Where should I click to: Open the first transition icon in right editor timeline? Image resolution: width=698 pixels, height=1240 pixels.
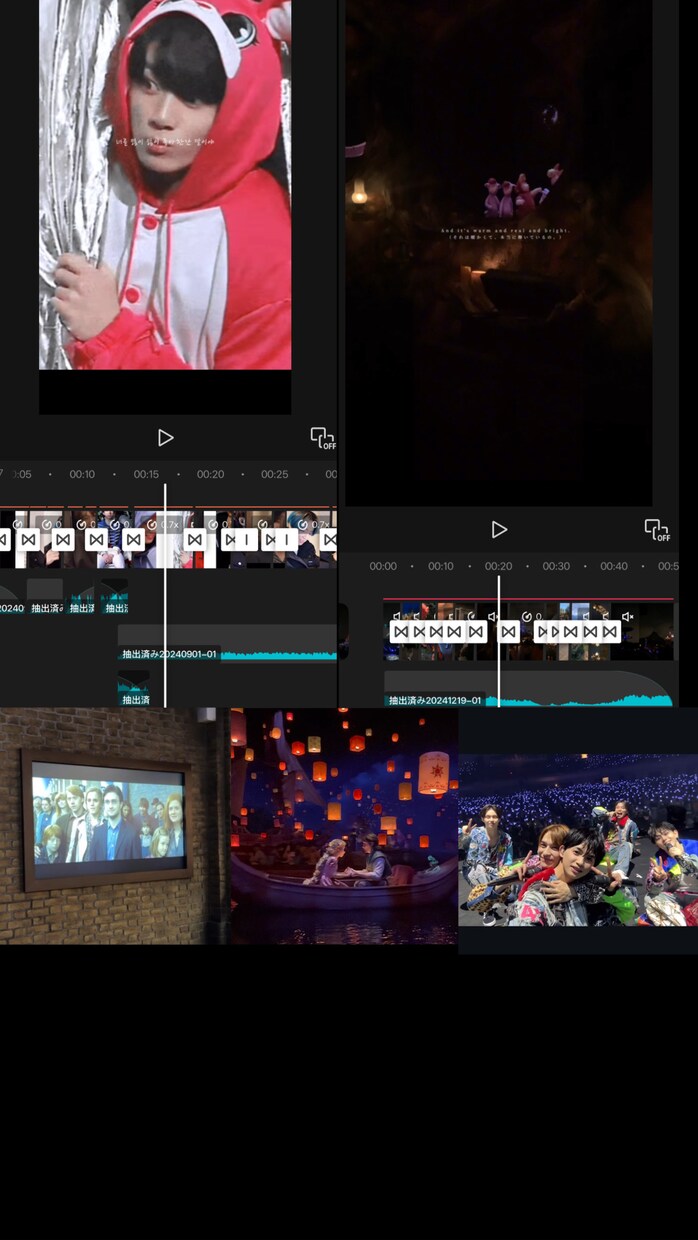401,631
